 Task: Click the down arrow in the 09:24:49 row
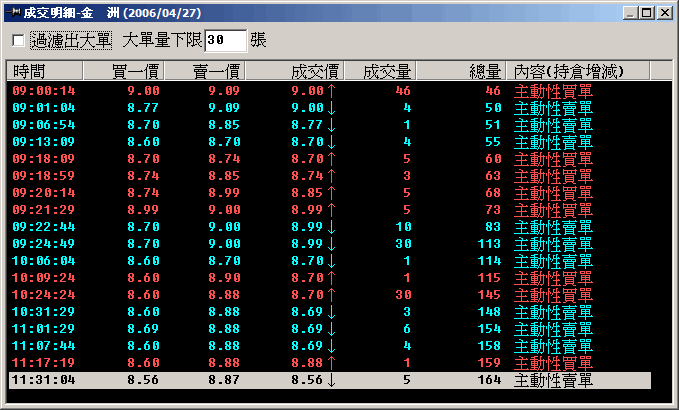[x=330, y=244]
